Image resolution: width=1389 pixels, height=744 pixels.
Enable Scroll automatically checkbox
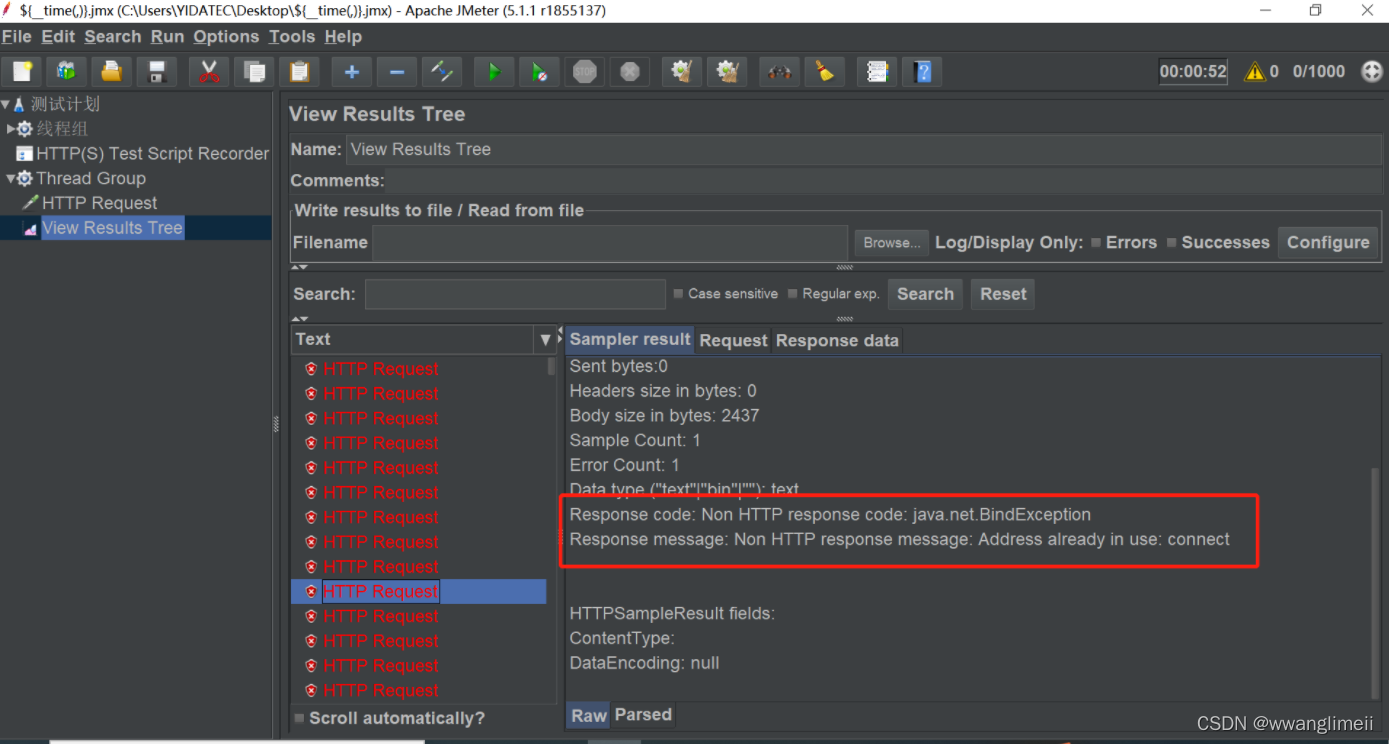tap(299, 718)
